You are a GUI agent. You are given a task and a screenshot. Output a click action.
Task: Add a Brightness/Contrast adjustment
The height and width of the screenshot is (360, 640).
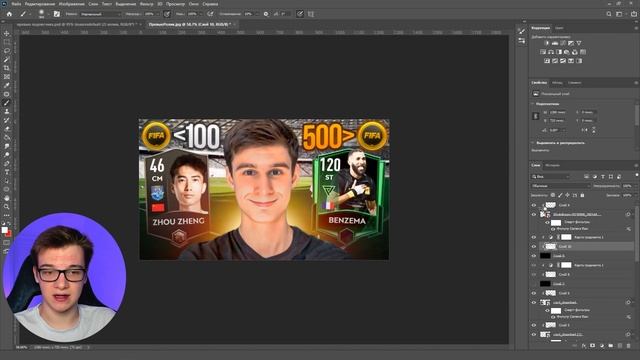[547, 43]
